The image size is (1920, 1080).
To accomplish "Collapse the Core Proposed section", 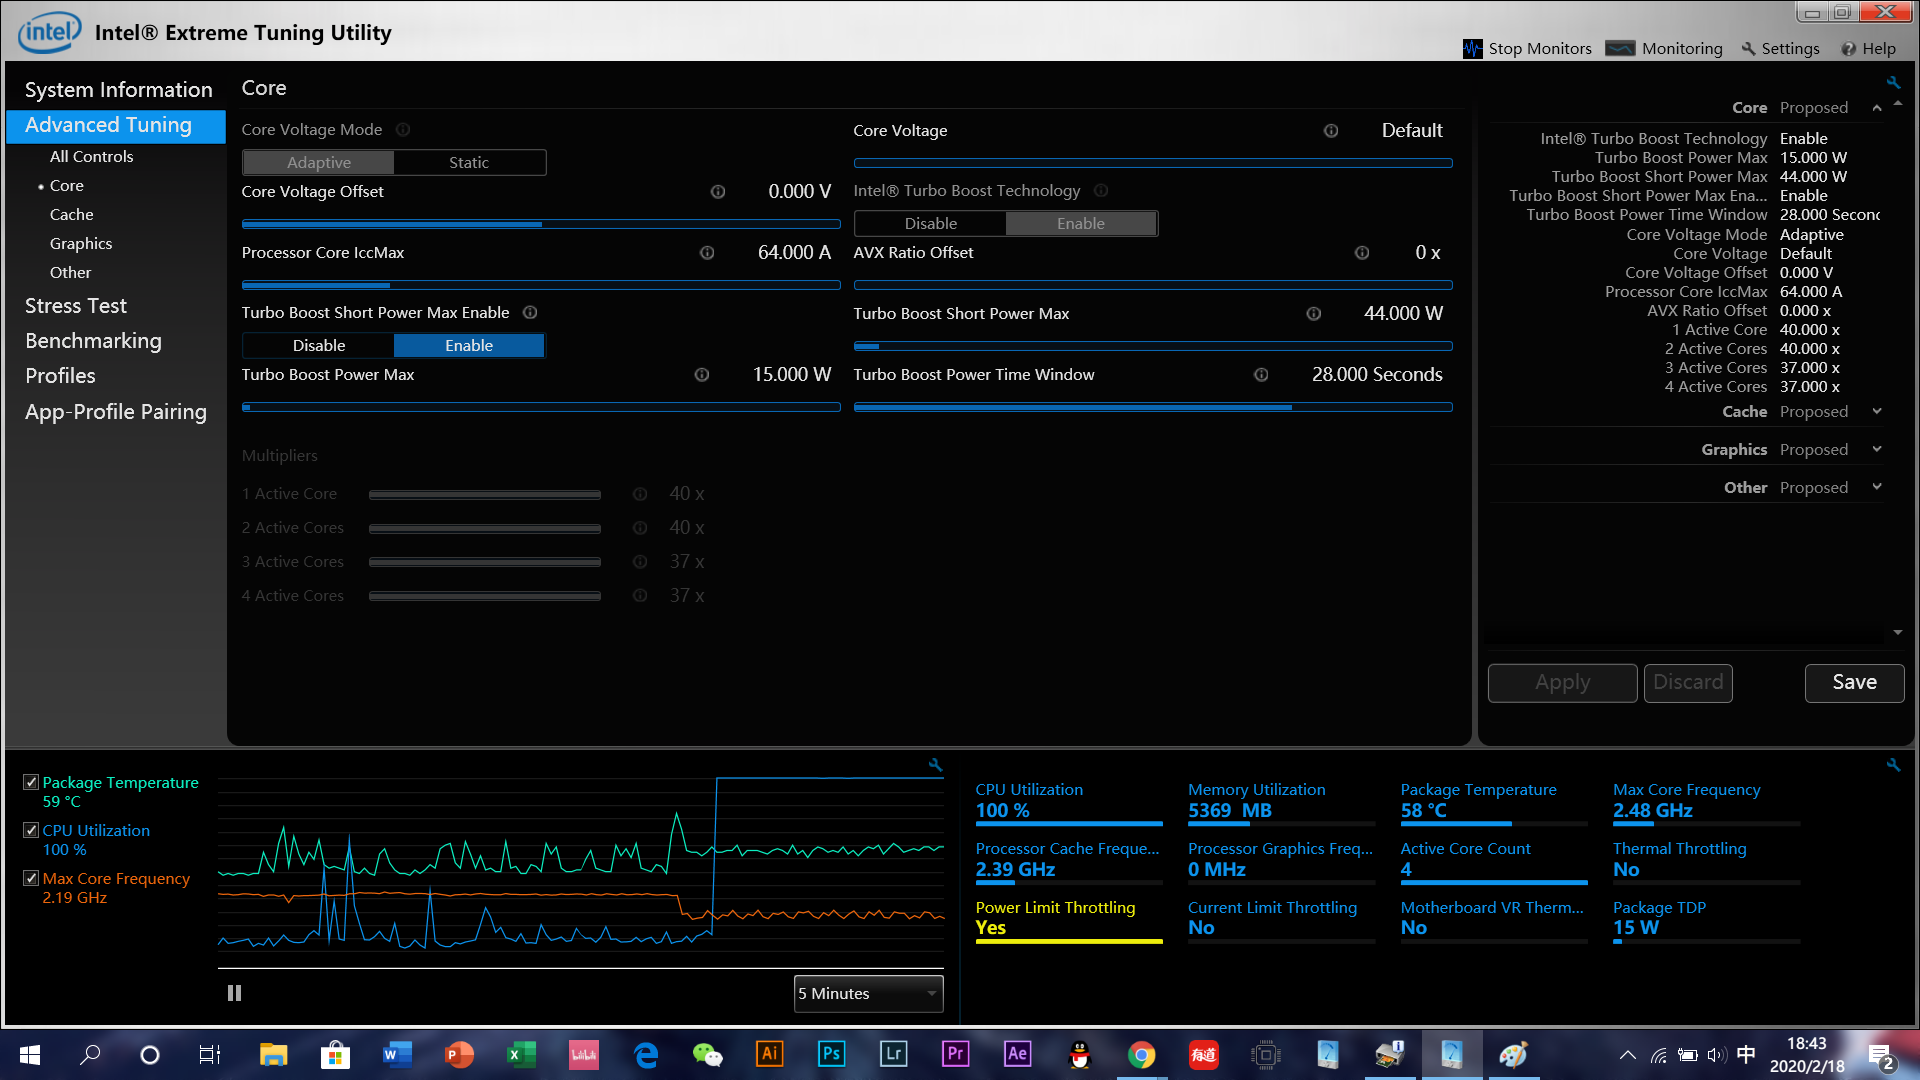I will point(1877,108).
